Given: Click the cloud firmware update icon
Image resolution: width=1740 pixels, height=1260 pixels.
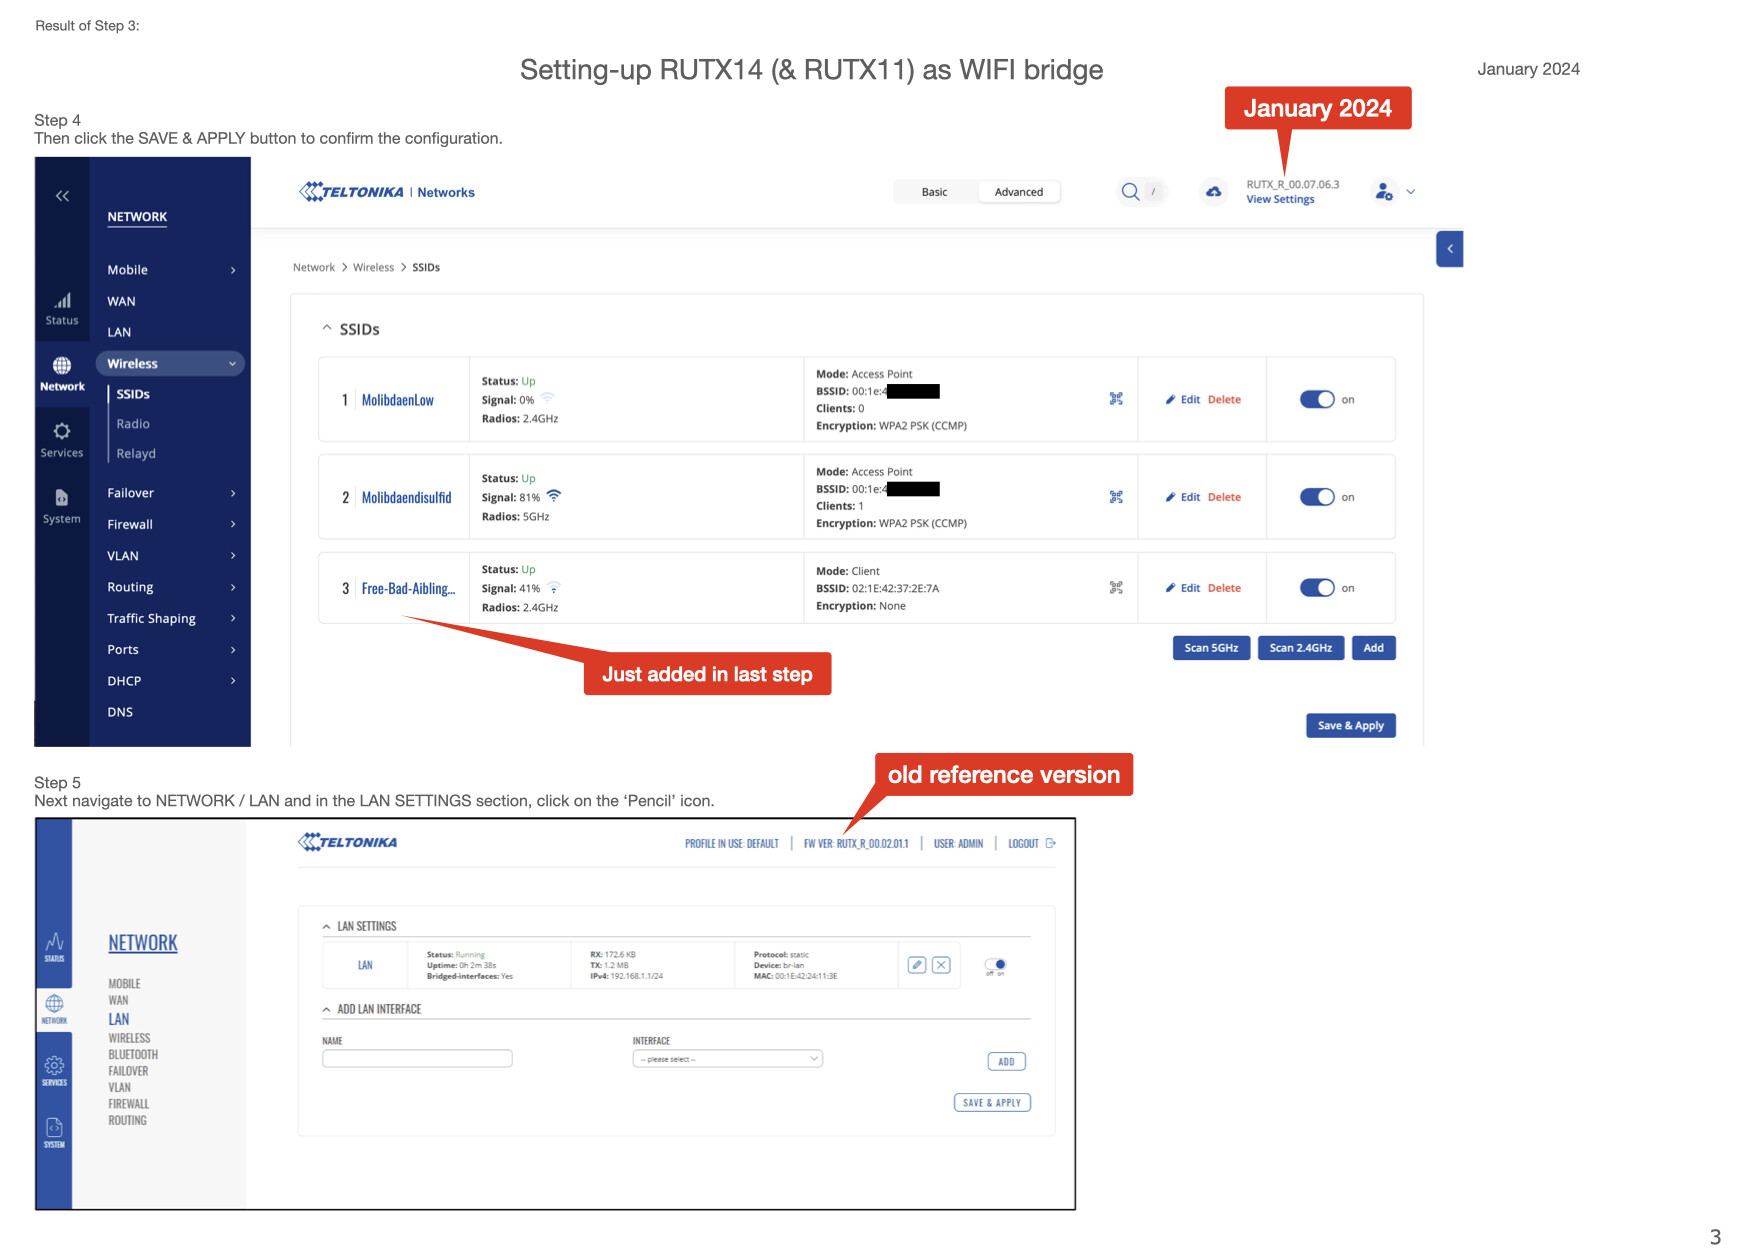Looking at the screenshot, I should [1213, 192].
